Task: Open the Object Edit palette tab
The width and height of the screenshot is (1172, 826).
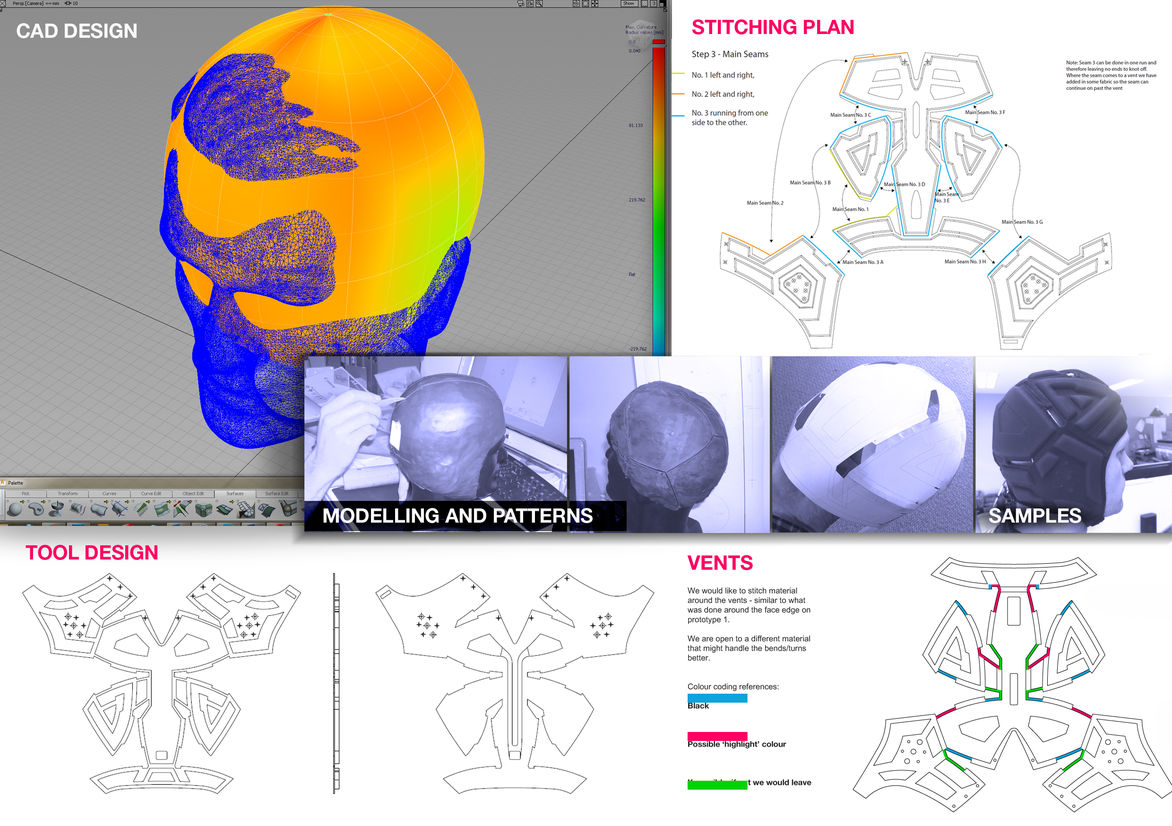Action: (194, 494)
